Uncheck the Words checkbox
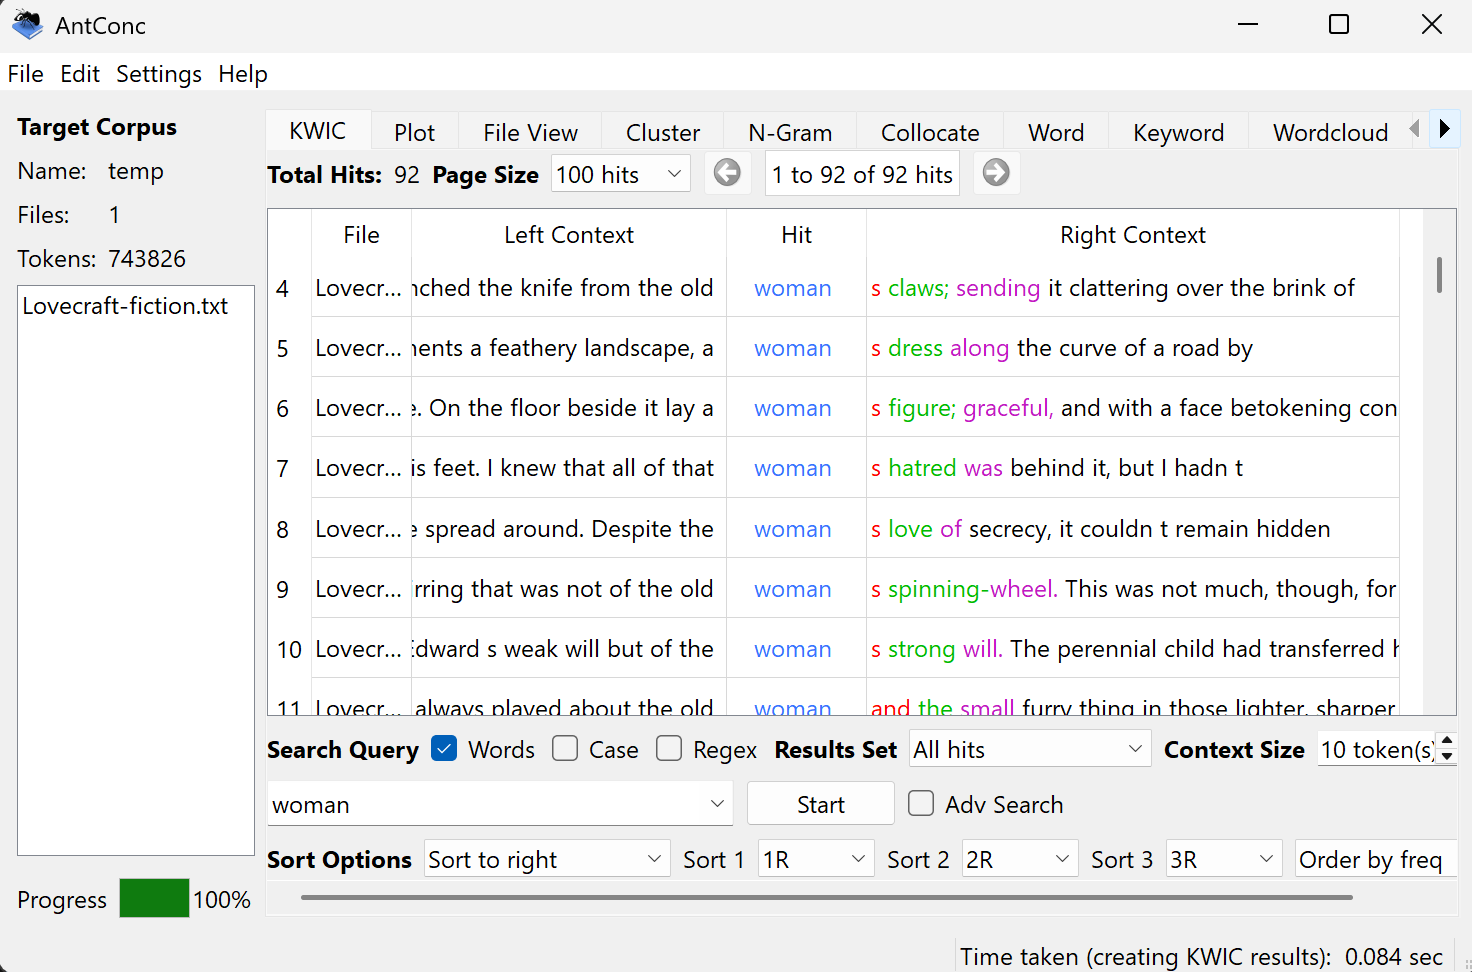 [x=444, y=749]
